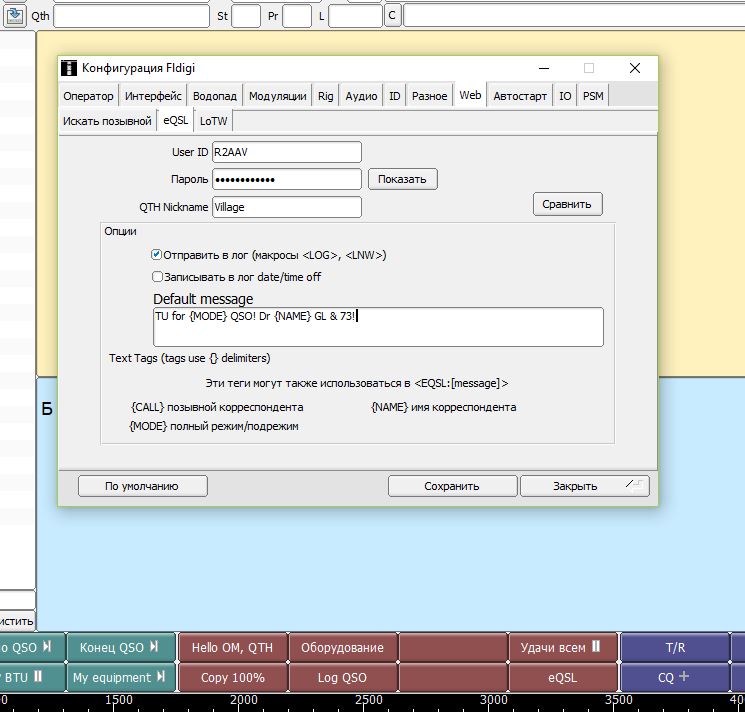Open the Водопад configuration tab
This screenshot has height=712, width=745.
click(x=215, y=96)
